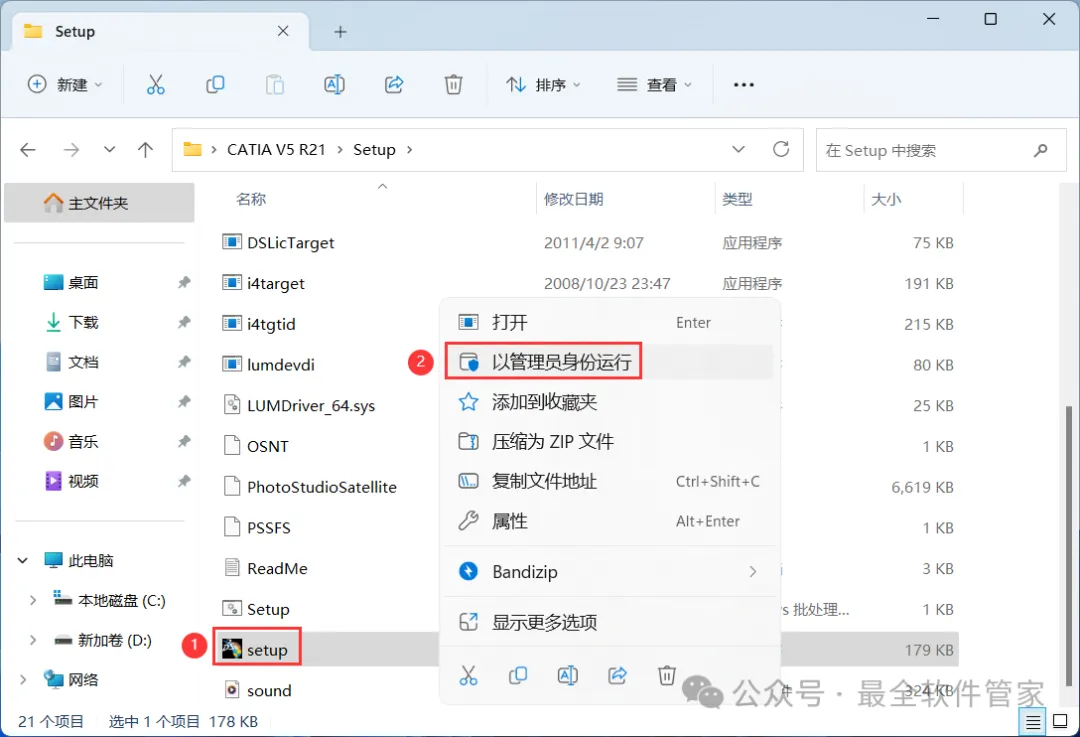Select the Setup tab title
1080x737 pixels.
[x=75, y=32]
